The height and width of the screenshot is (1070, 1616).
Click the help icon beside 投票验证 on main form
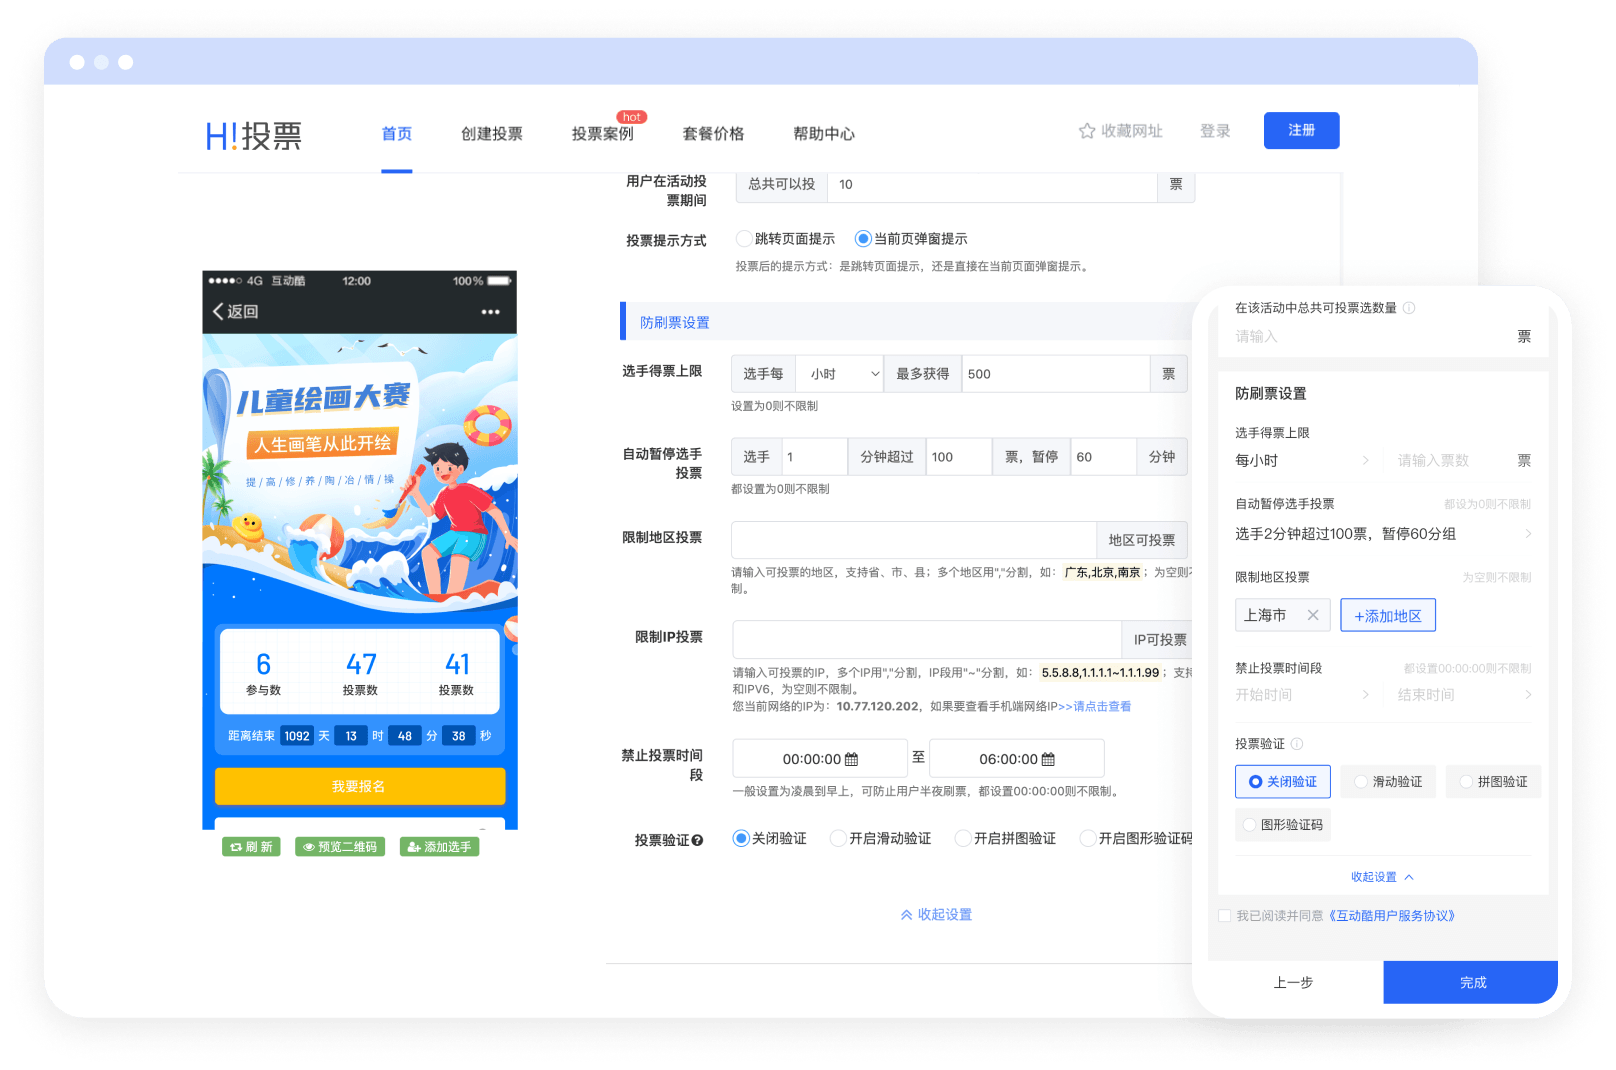(x=697, y=840)
